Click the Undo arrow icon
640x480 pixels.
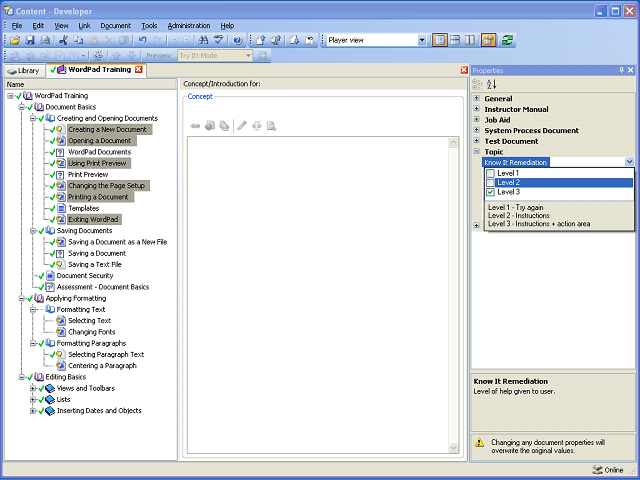click(x=142, y=40)
